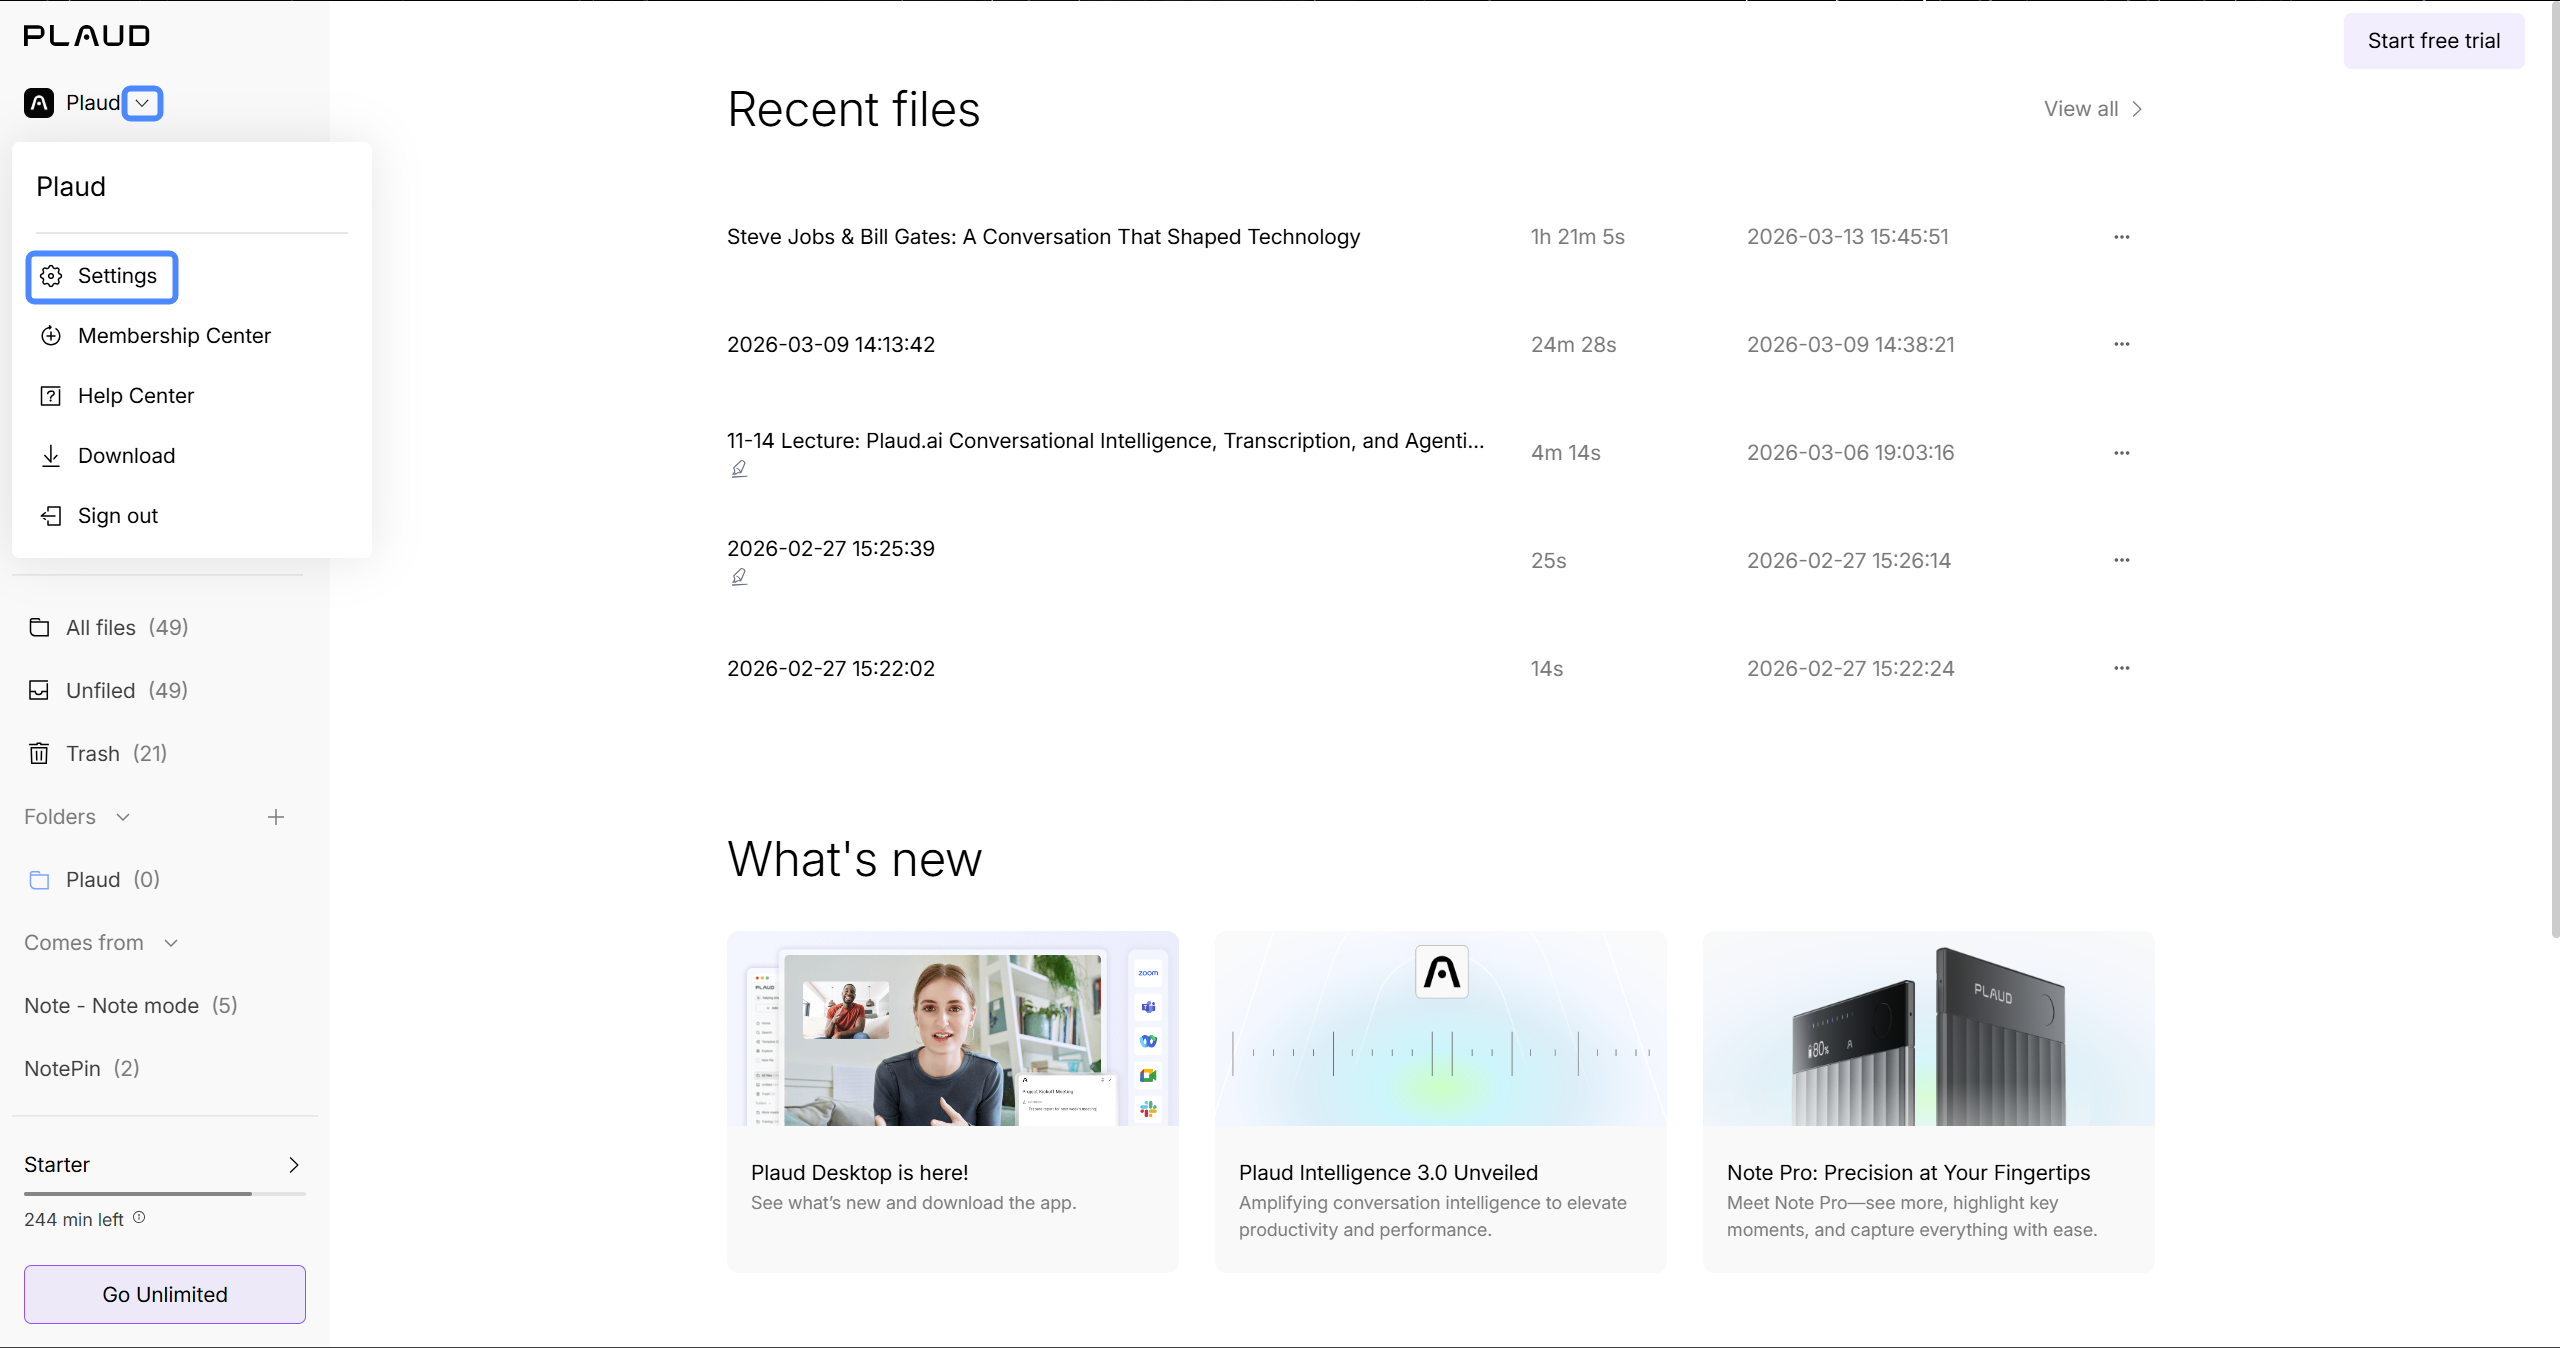Filter by Note - Note mode (5)
This screenshot has width=2560, height=1348.
131,1006
